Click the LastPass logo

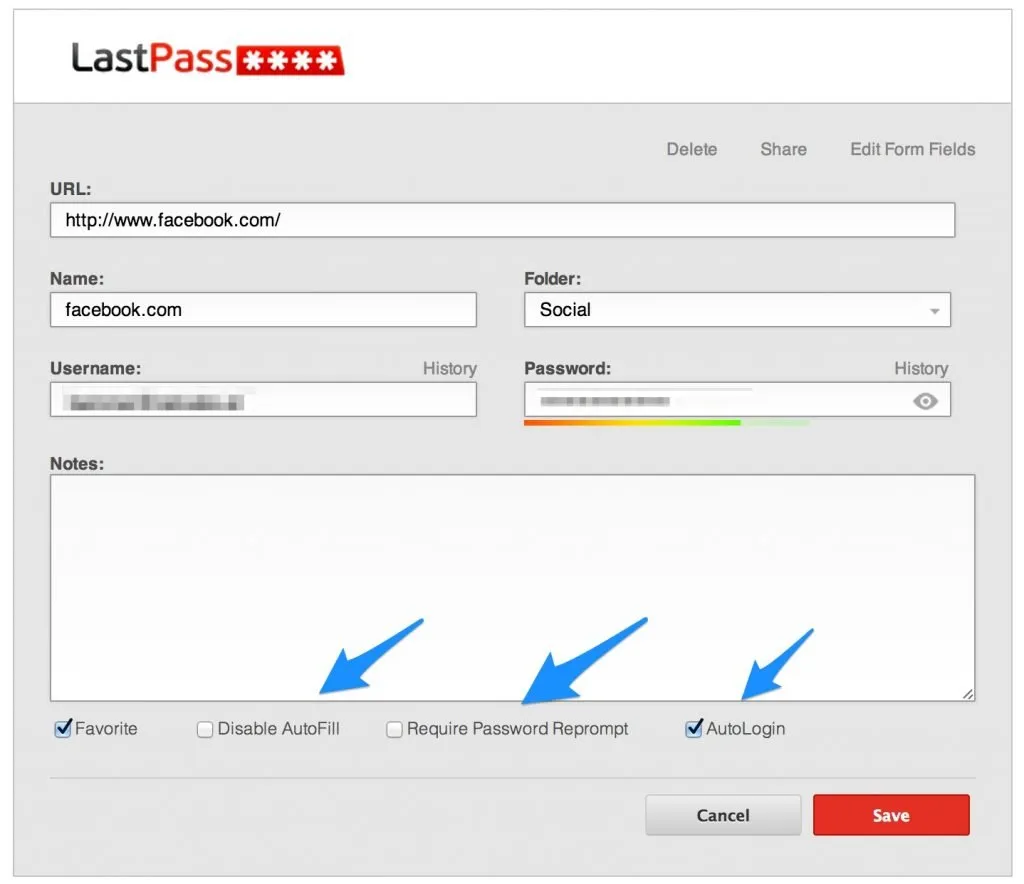[208, 58]
